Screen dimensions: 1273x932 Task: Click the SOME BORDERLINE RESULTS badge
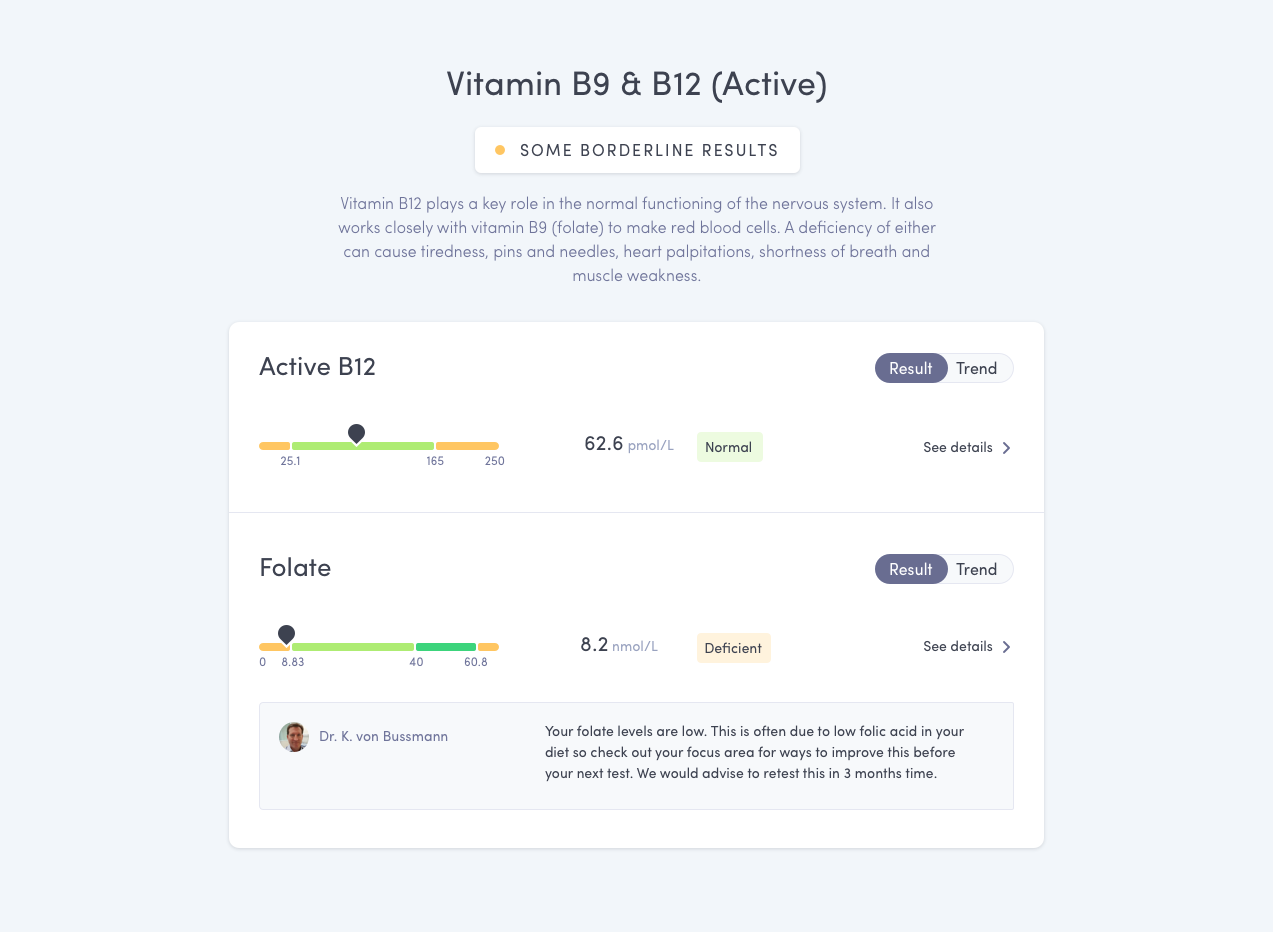pyautogui.click(x=637, y=149)
